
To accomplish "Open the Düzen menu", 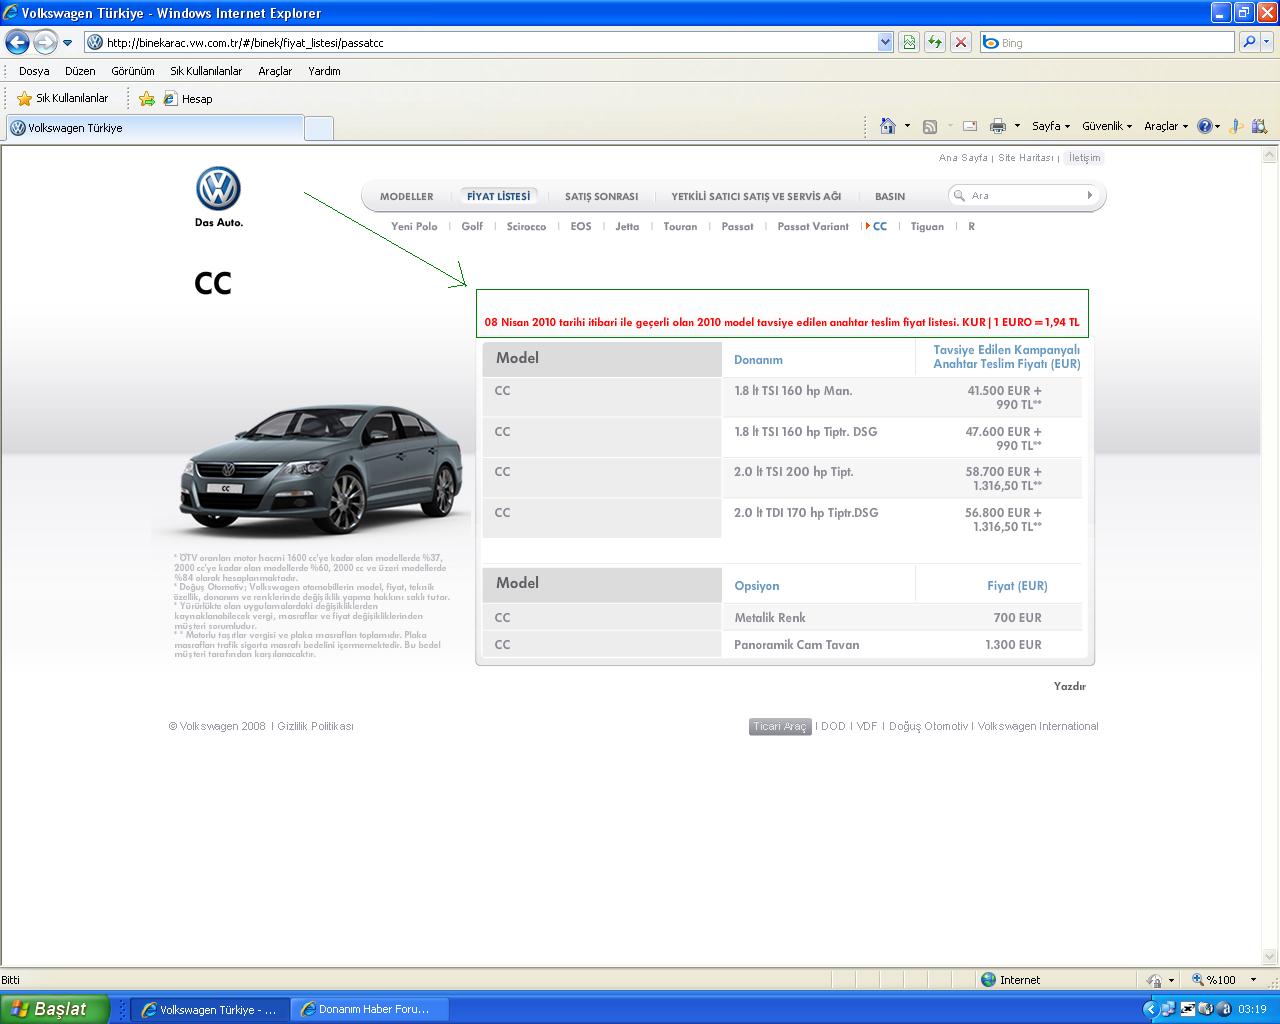I will pyautogui.click(x=80, y=71).
